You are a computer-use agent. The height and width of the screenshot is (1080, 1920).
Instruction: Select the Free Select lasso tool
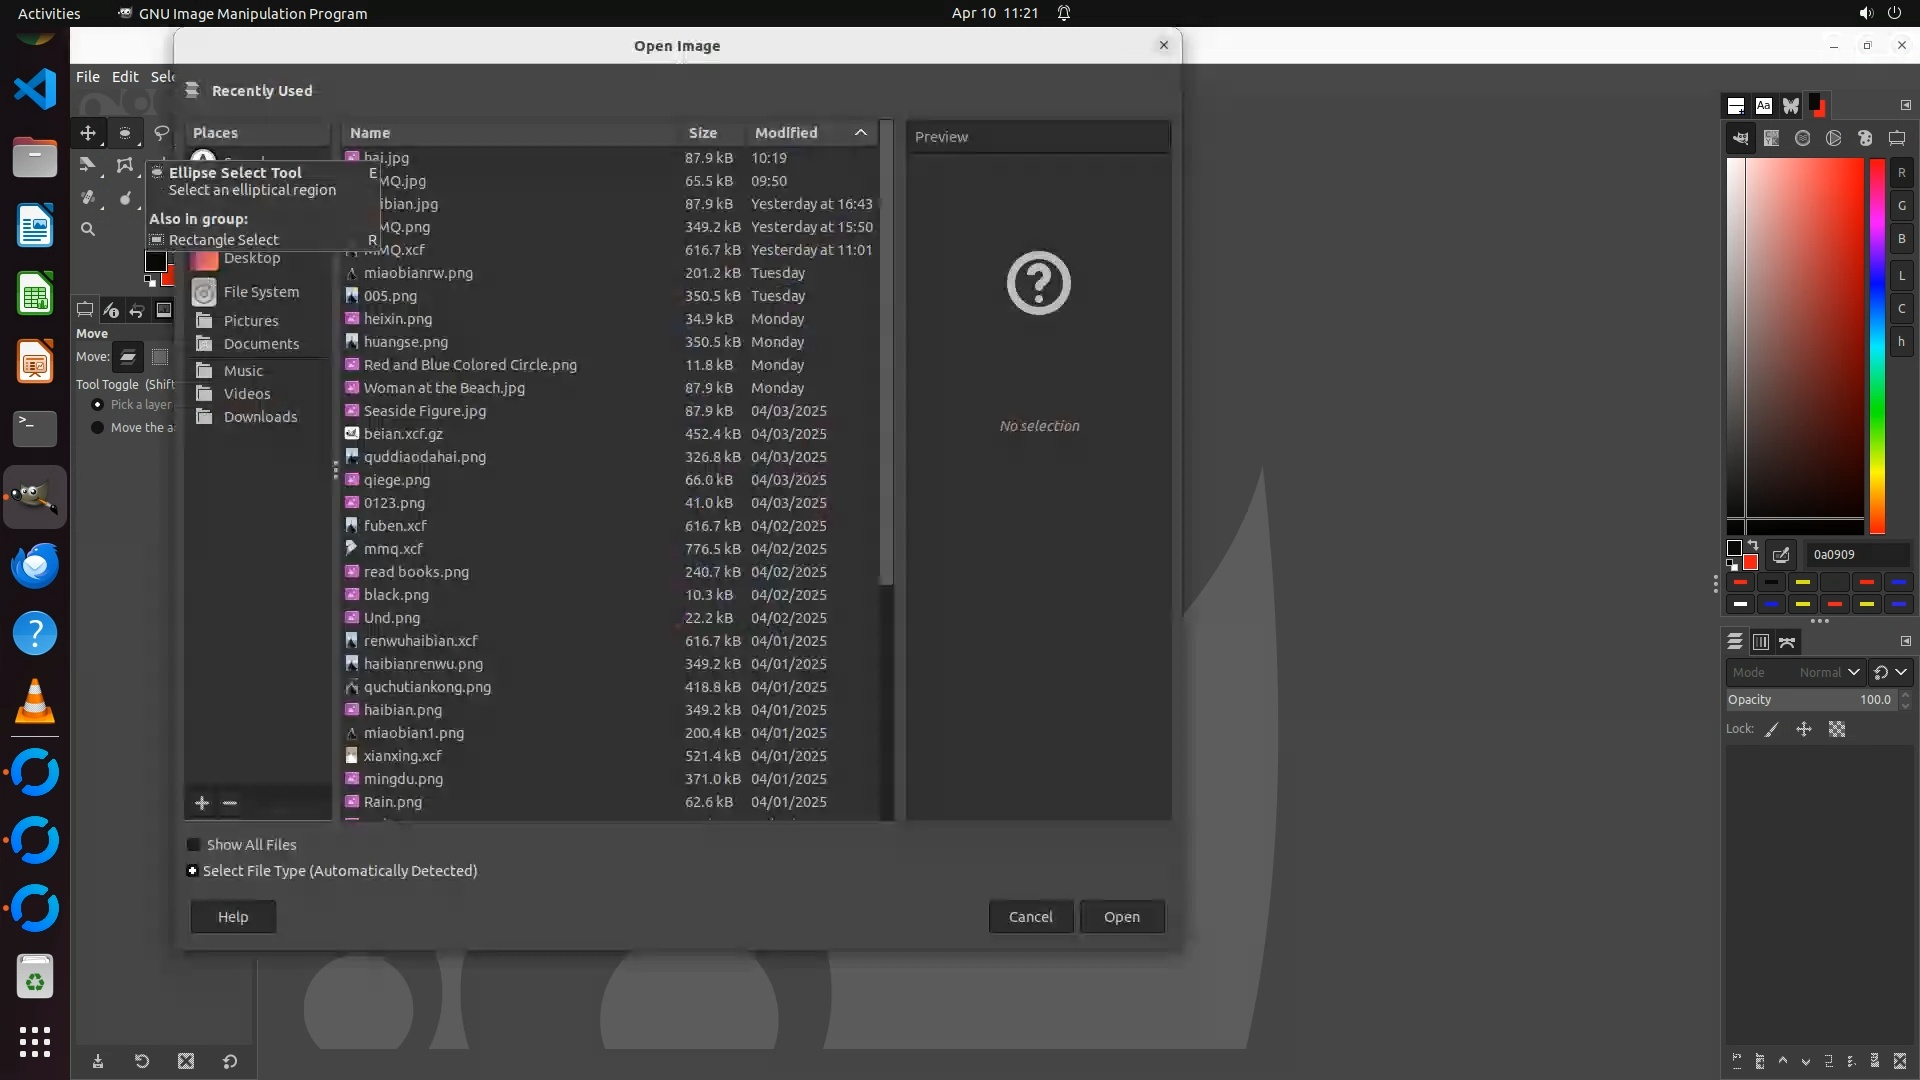(161, 133)
